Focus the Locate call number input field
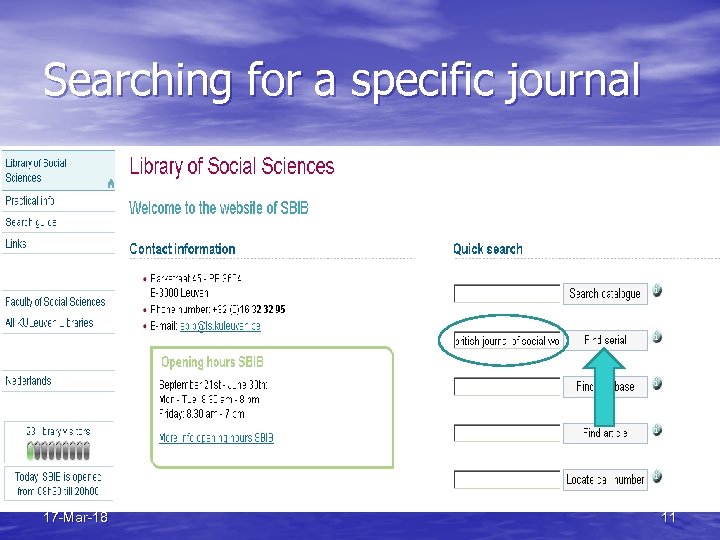The height and width of the screenshot is (540, 720). 507,479
